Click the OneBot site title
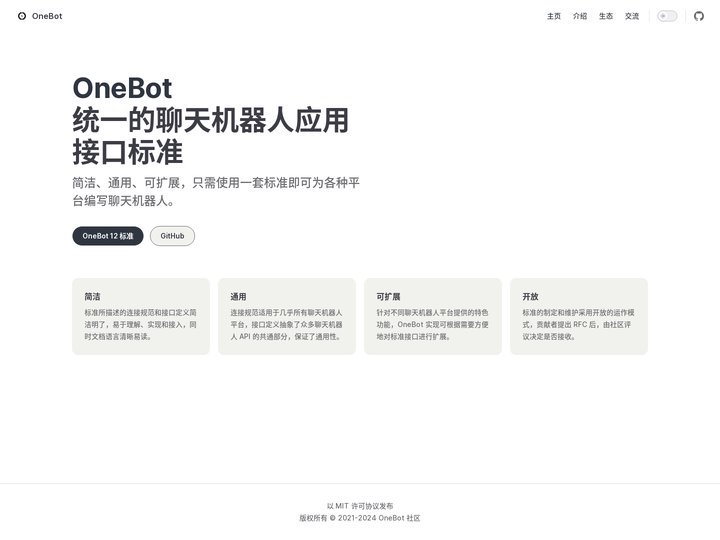 pos(47,16)
